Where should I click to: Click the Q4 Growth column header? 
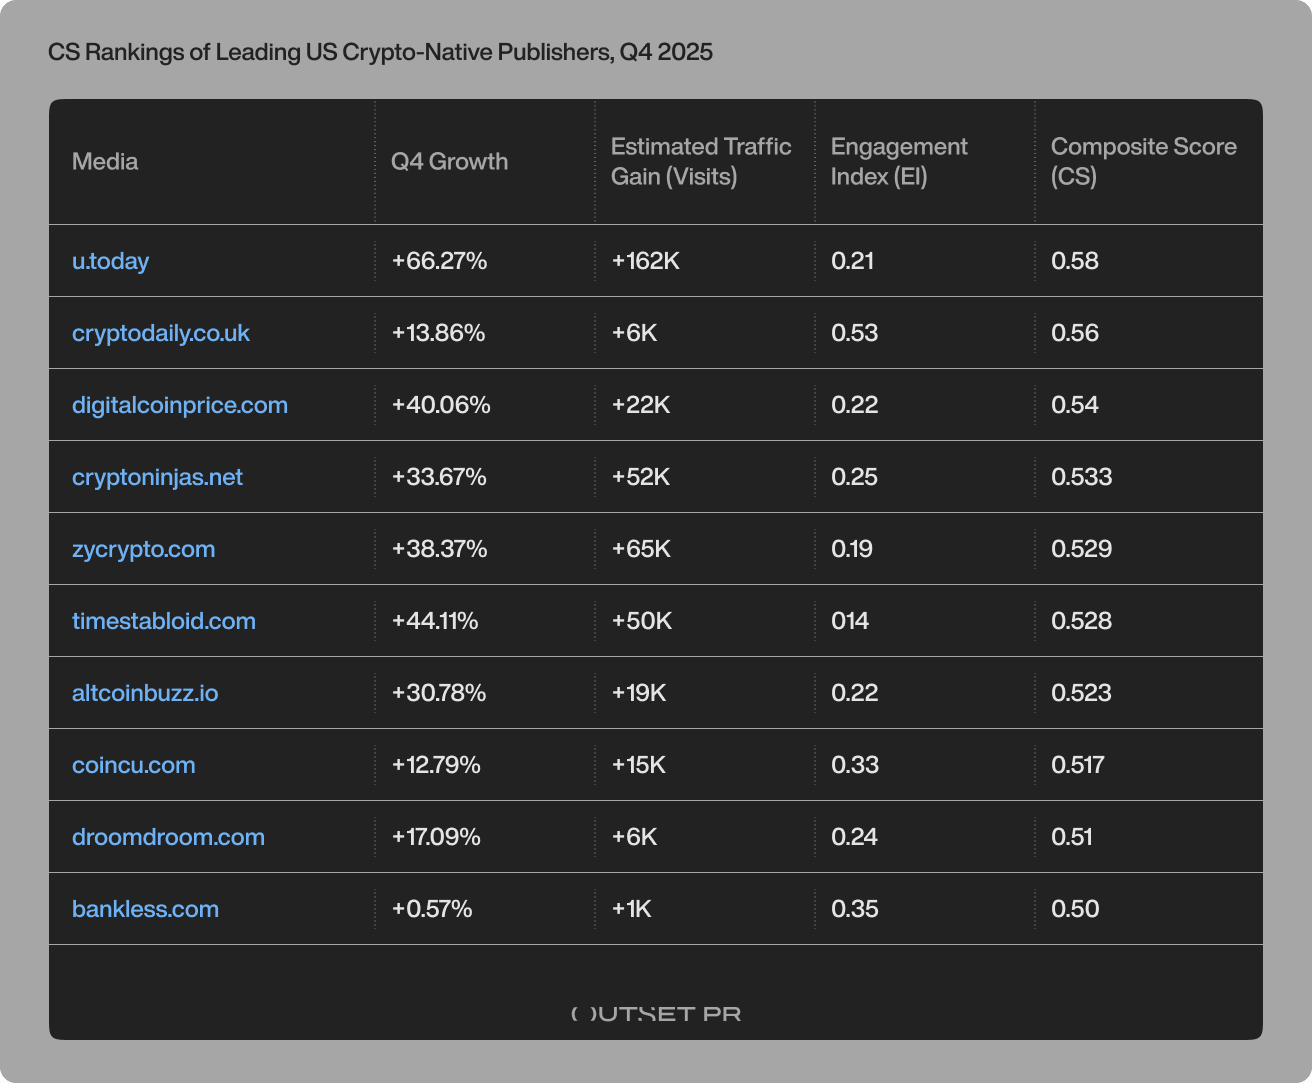[449, 161]
